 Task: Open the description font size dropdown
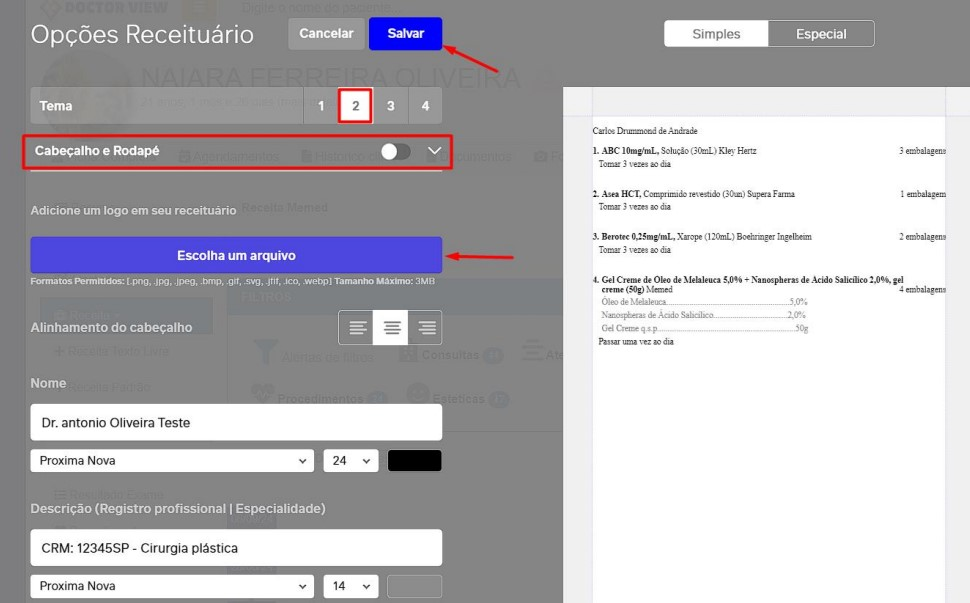(351, 586)
